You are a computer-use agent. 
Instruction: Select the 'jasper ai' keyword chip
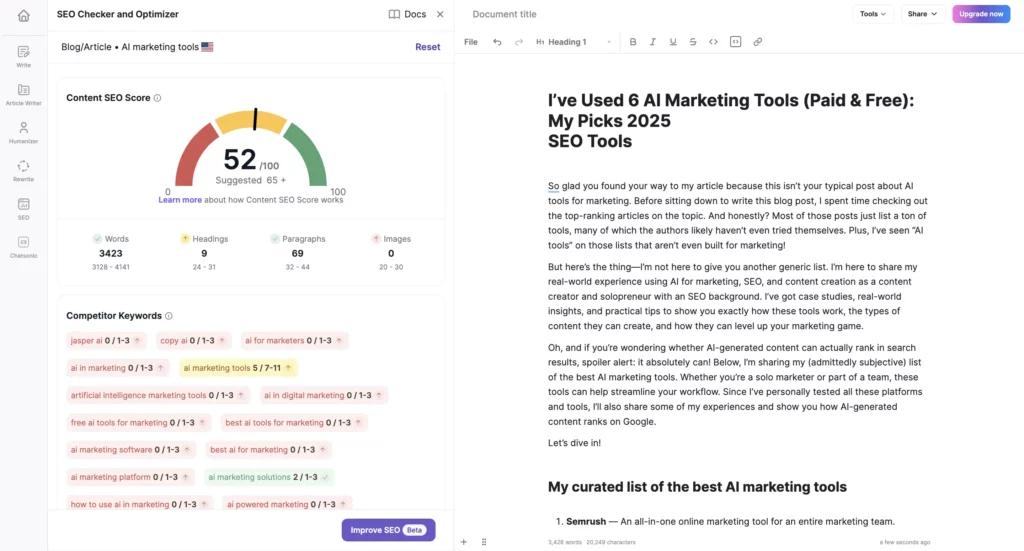pos(106,341)
